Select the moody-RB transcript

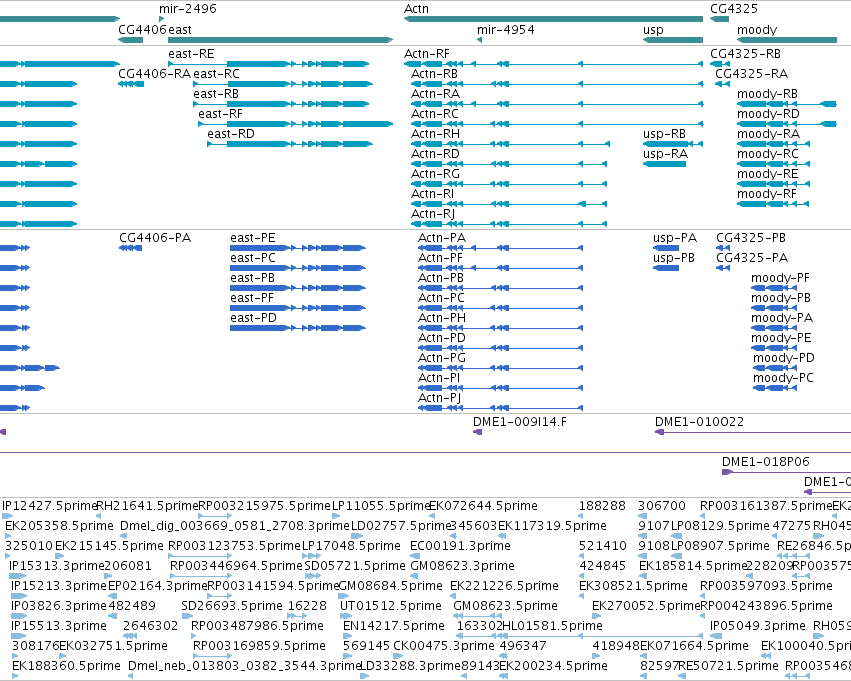pos(787,104)
